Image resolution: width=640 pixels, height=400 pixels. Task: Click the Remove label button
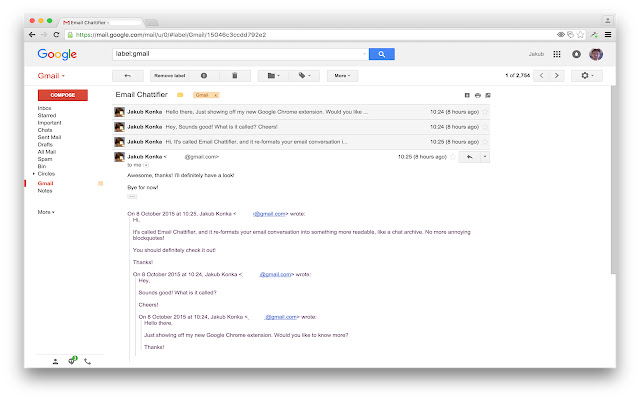(169, 76)
